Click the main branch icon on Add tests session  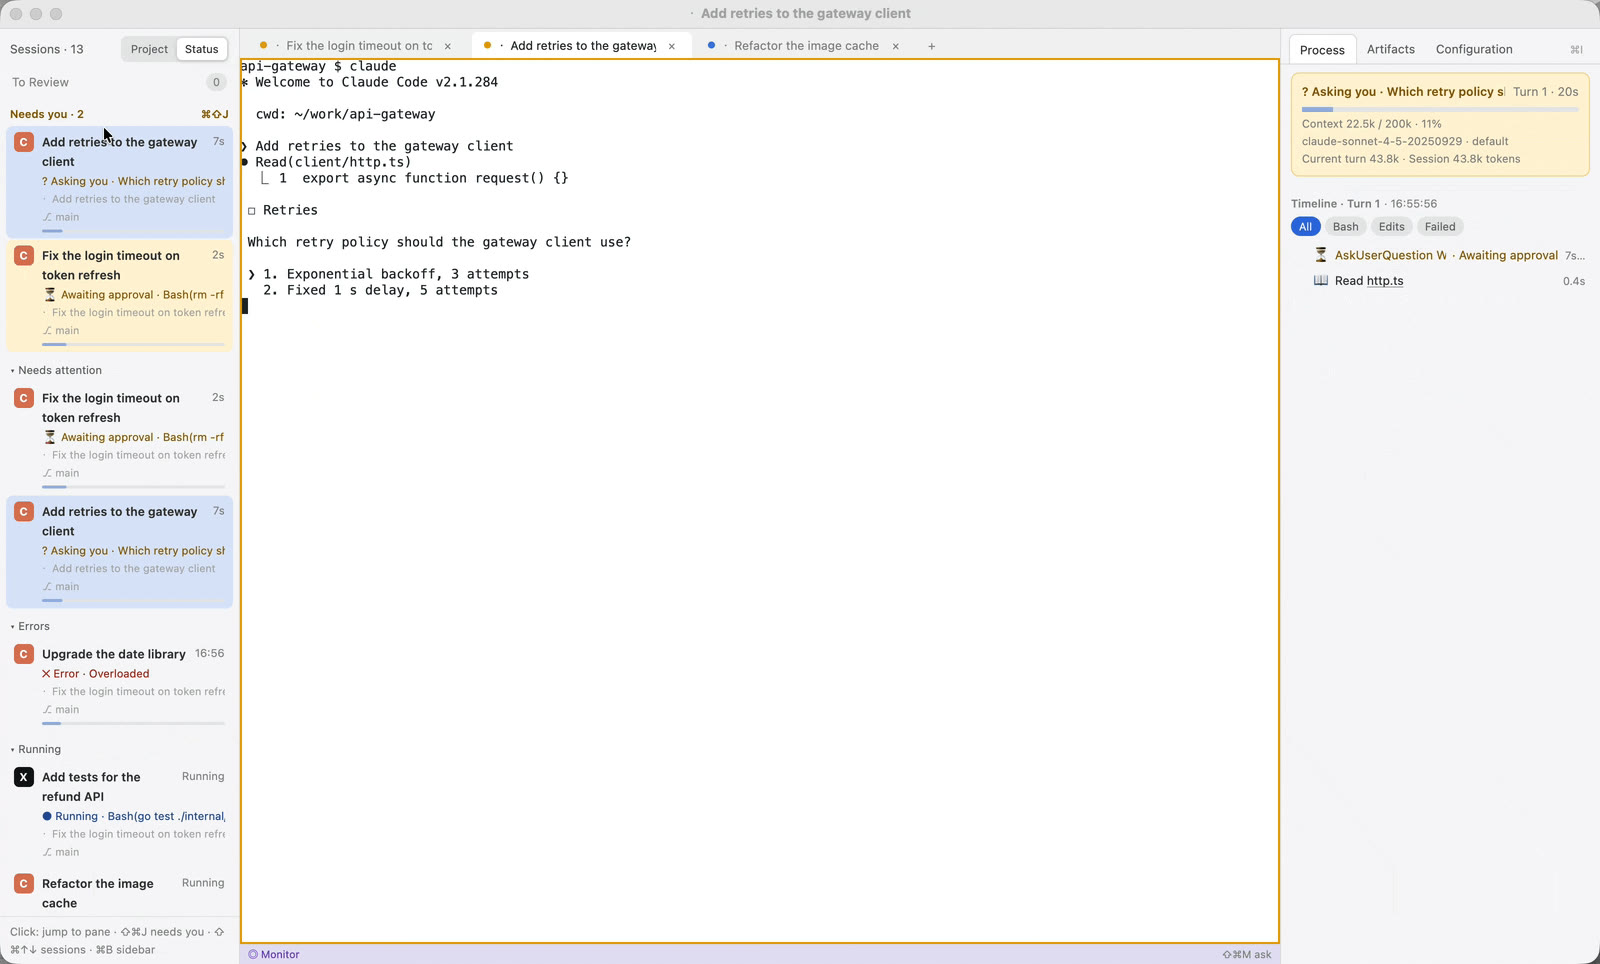(x=47, y=852)
